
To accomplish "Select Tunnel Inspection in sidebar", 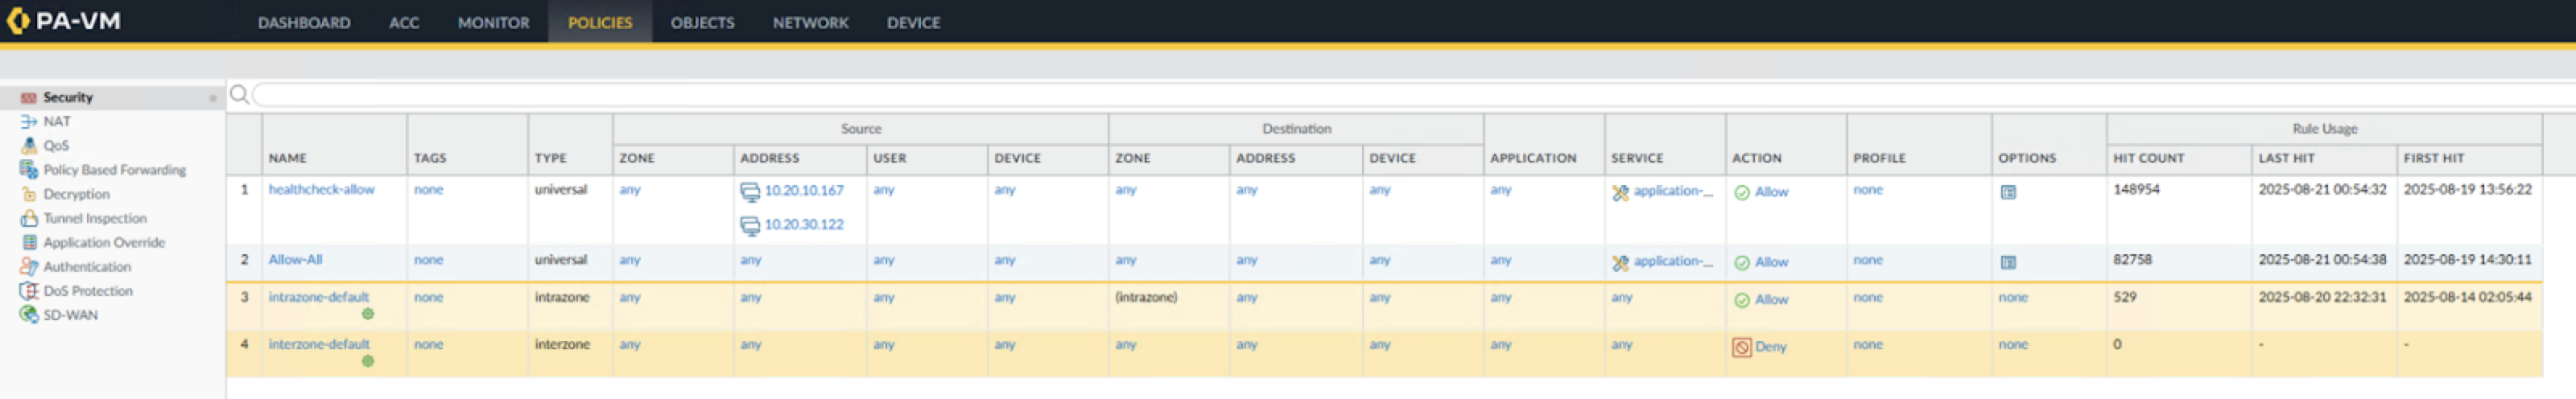I will coord(95,218).
